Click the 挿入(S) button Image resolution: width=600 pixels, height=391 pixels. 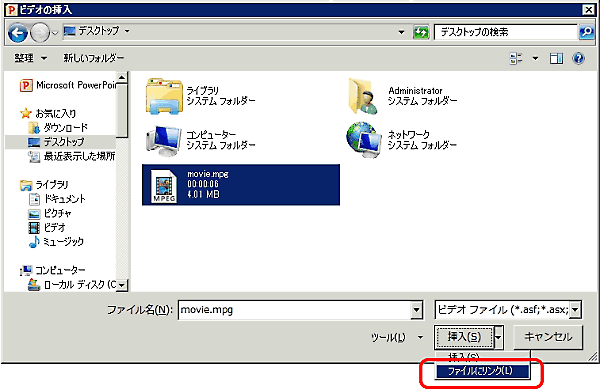(x=464, y=337)
